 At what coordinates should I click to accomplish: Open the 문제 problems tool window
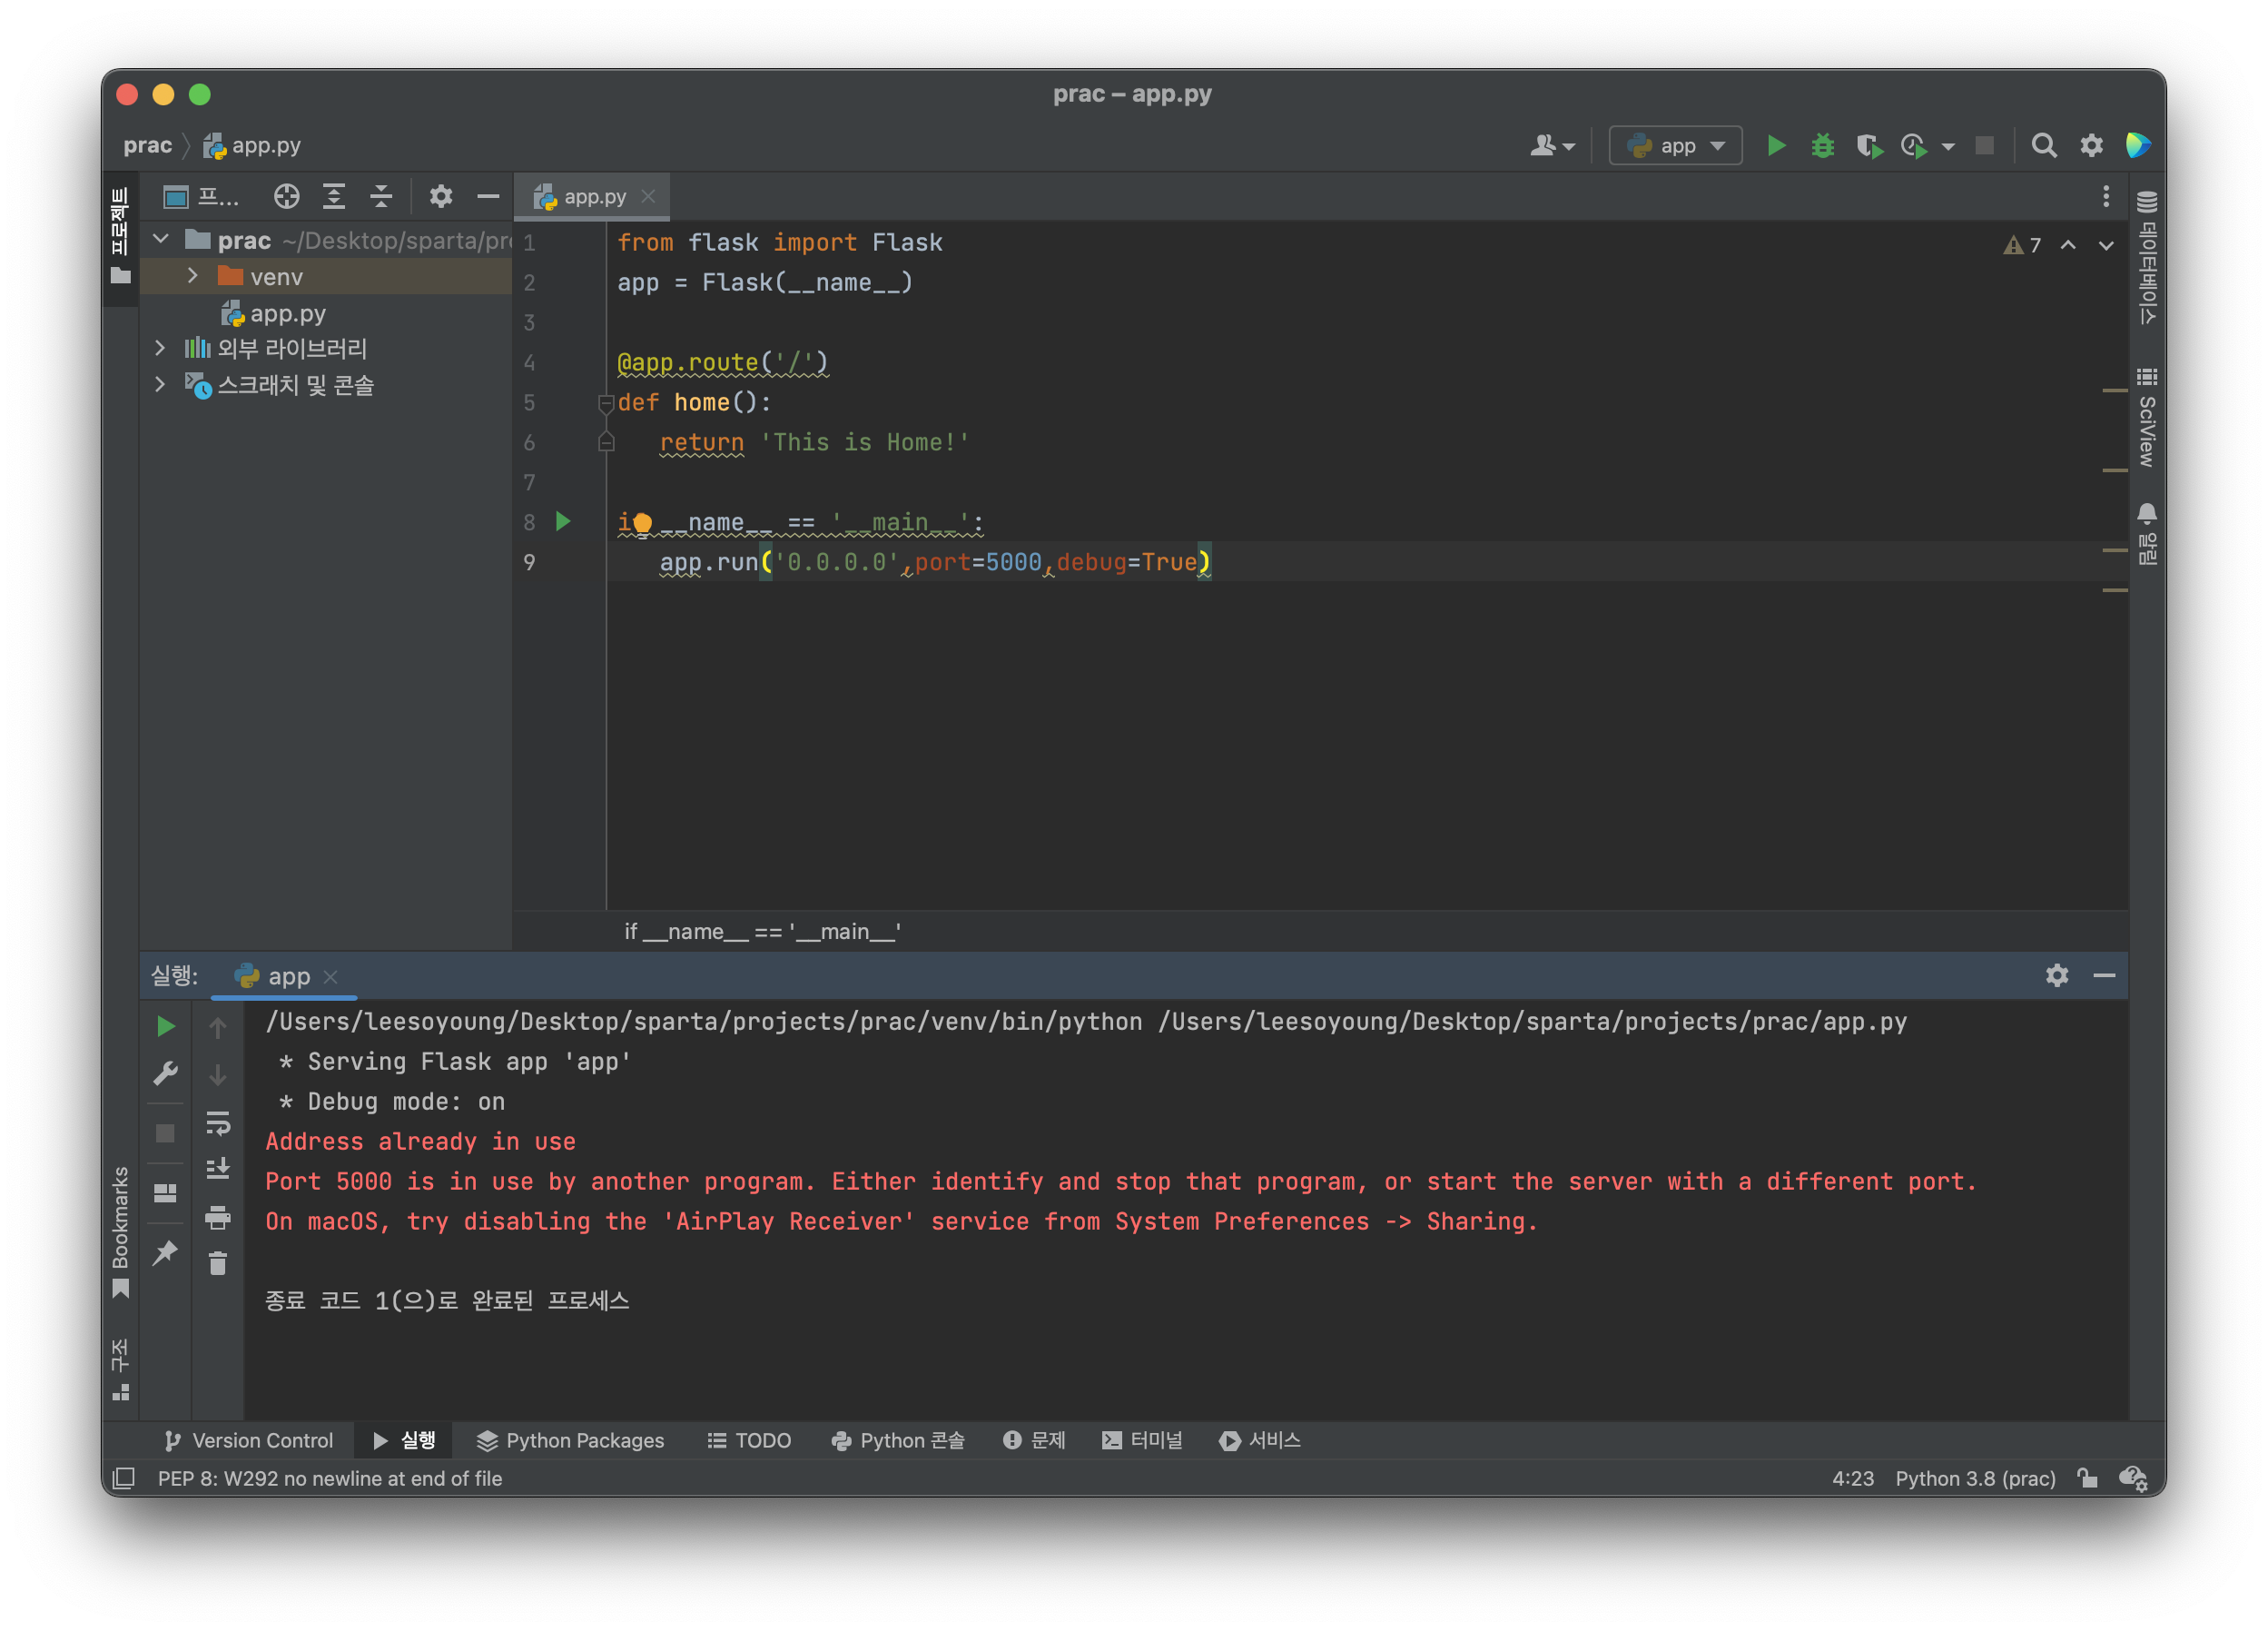tap(1034, 1440)
